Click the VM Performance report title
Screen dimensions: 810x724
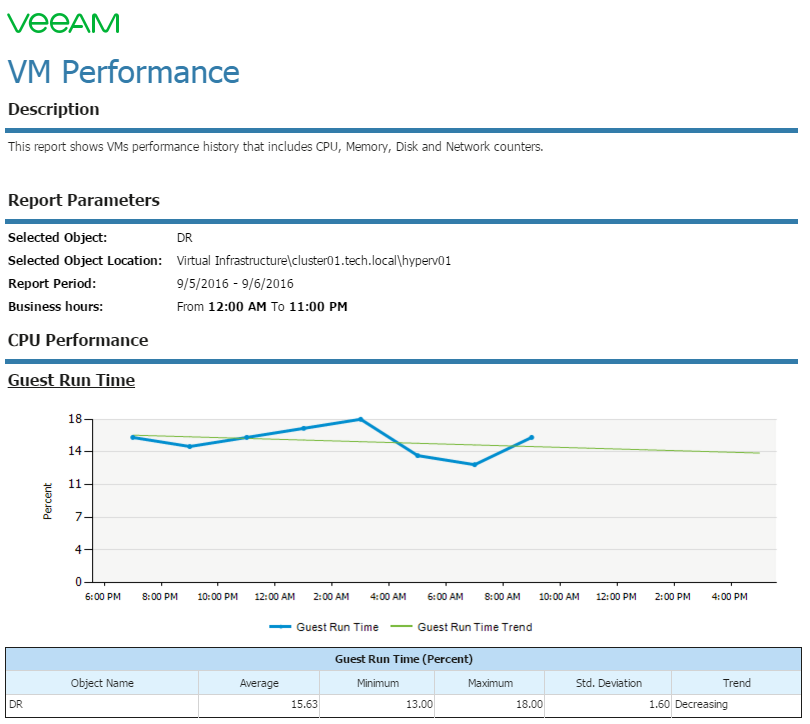click(x=123, y=72)
